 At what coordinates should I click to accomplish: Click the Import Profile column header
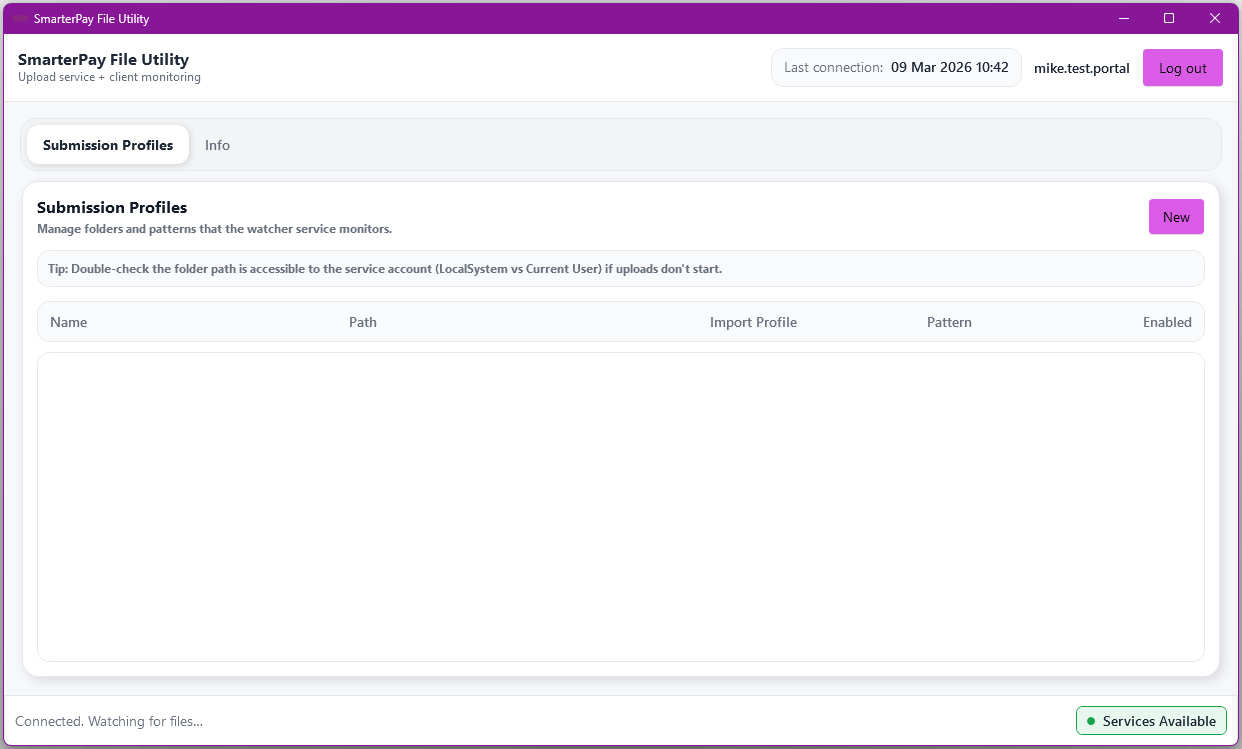coord(753,322)
